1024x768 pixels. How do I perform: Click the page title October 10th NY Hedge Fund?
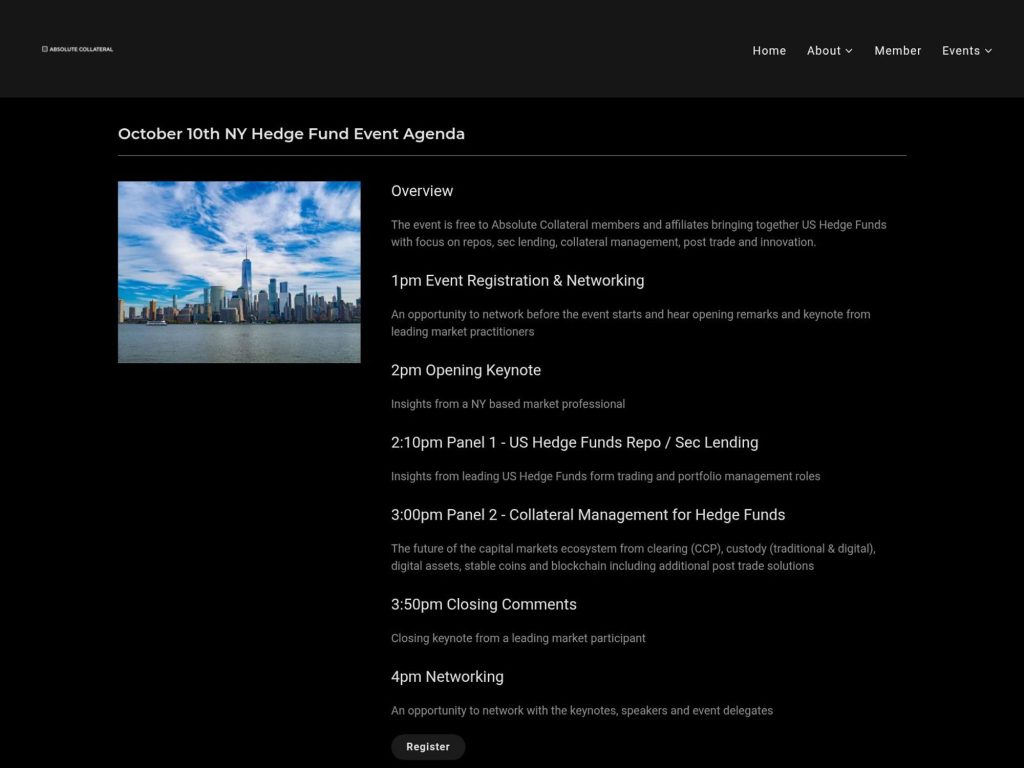coord(291,133)
